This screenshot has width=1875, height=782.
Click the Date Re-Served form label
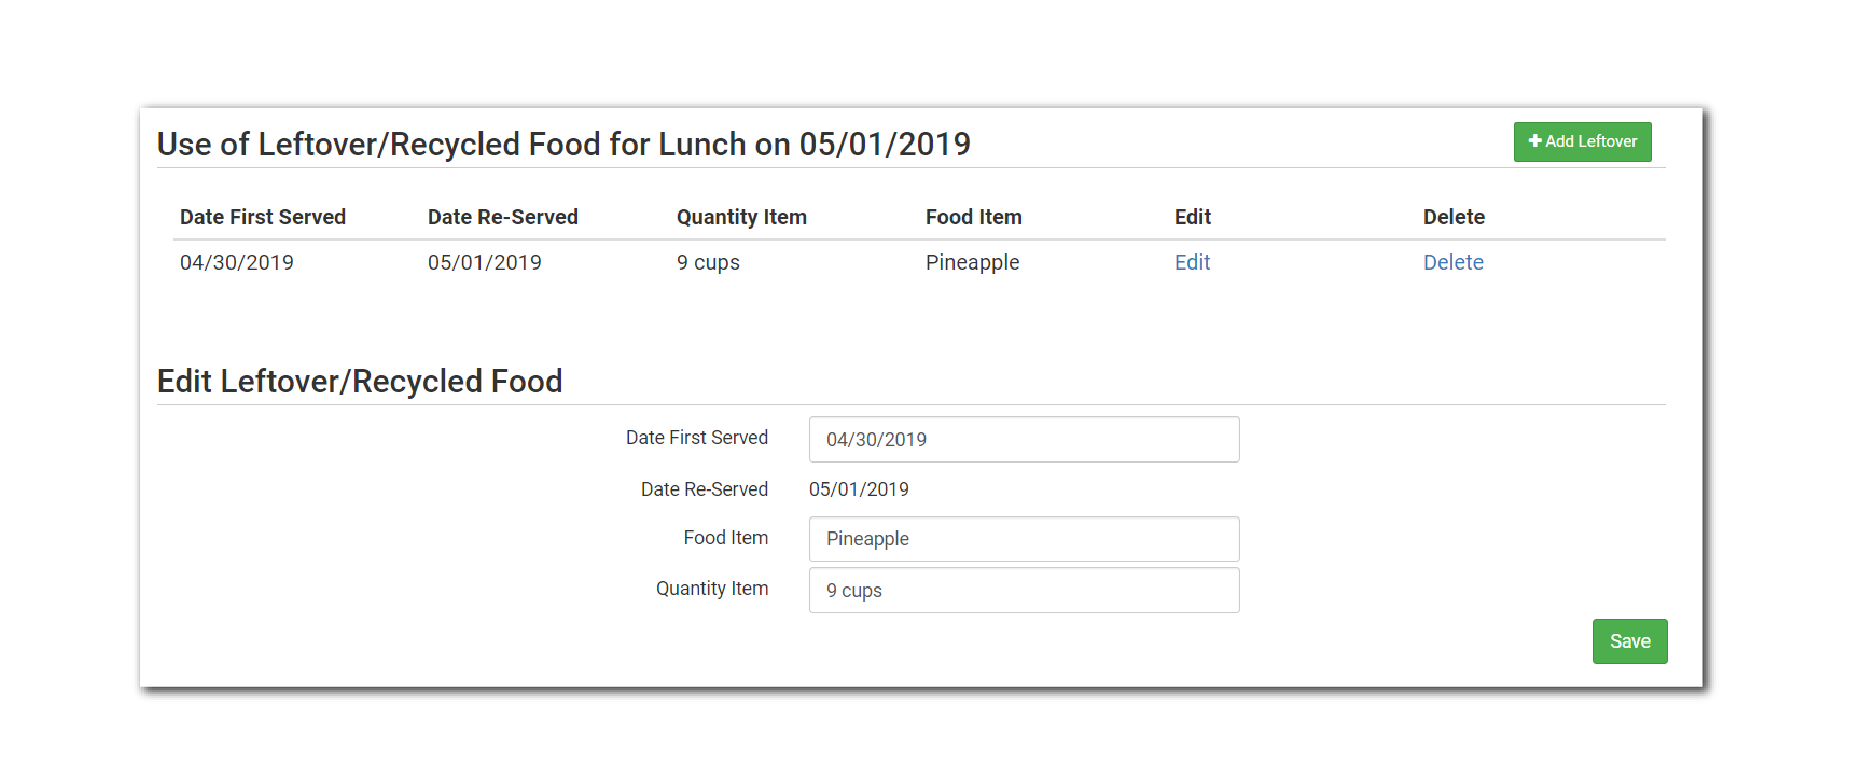pos(704,489)
